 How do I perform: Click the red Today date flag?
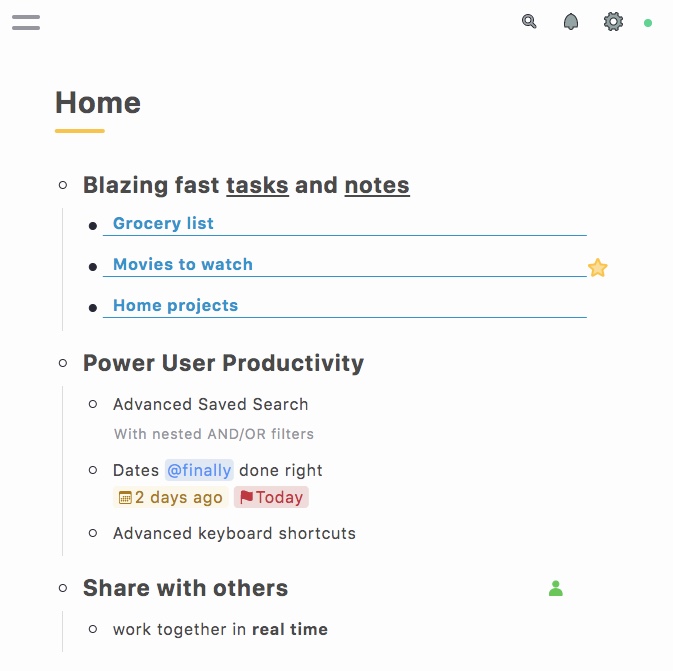pos(271,497)
